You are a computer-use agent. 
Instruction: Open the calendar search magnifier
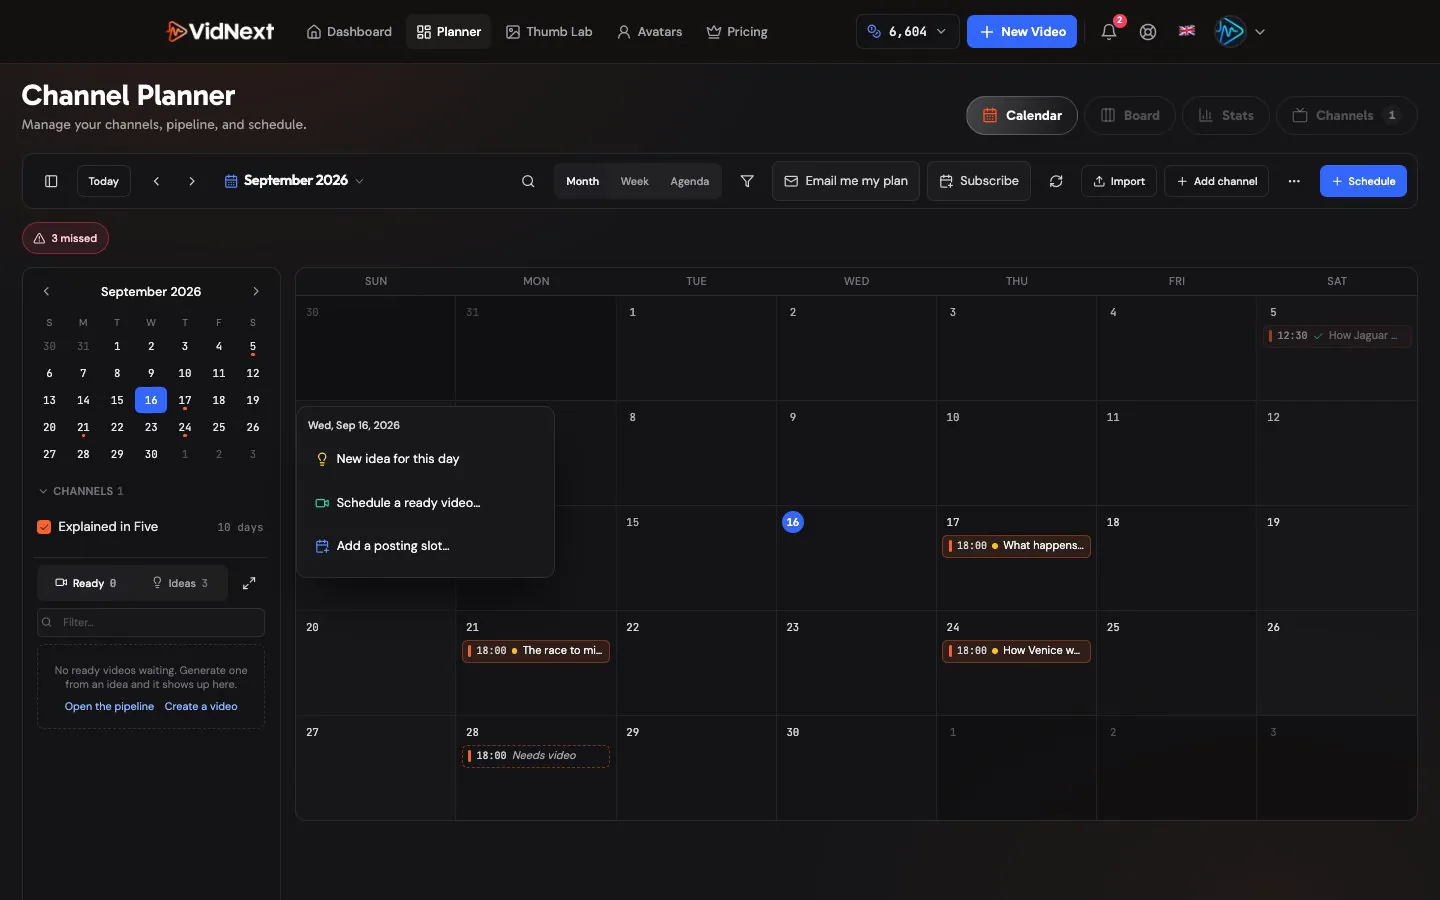pos(528,181)
